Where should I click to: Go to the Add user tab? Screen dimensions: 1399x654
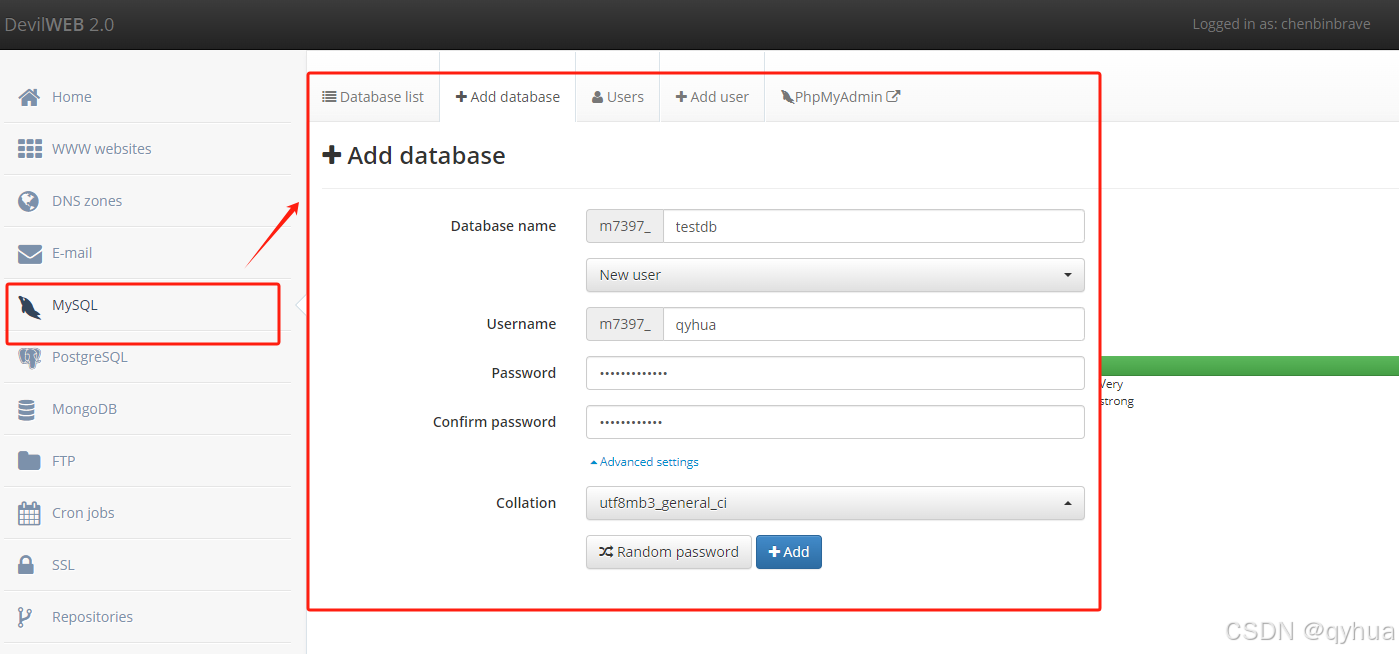point(711,97)
